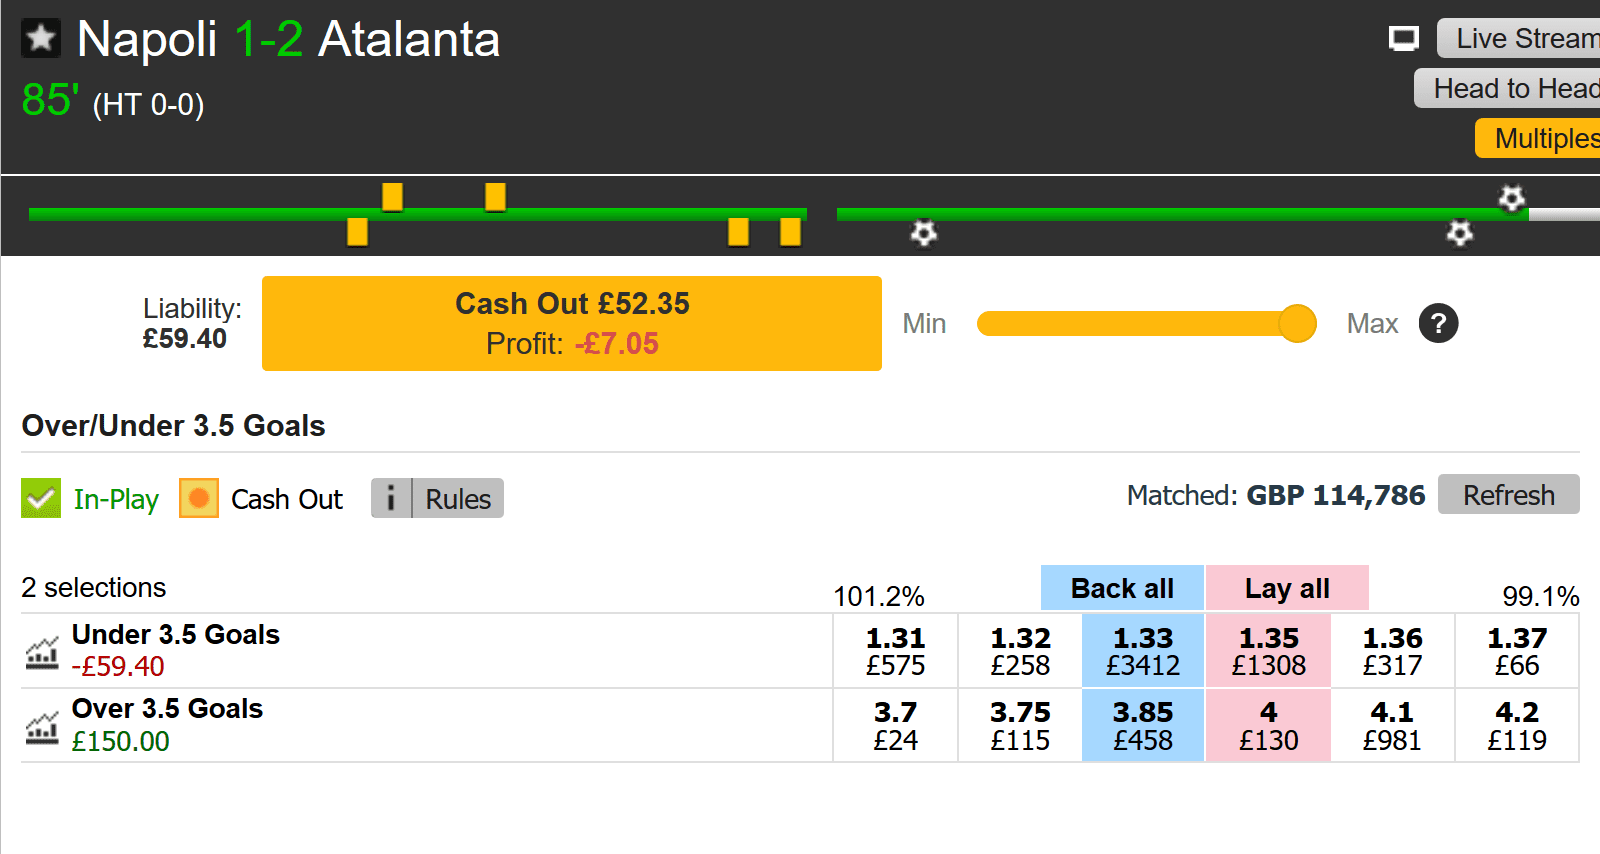Refresh the market prices

1509,494
